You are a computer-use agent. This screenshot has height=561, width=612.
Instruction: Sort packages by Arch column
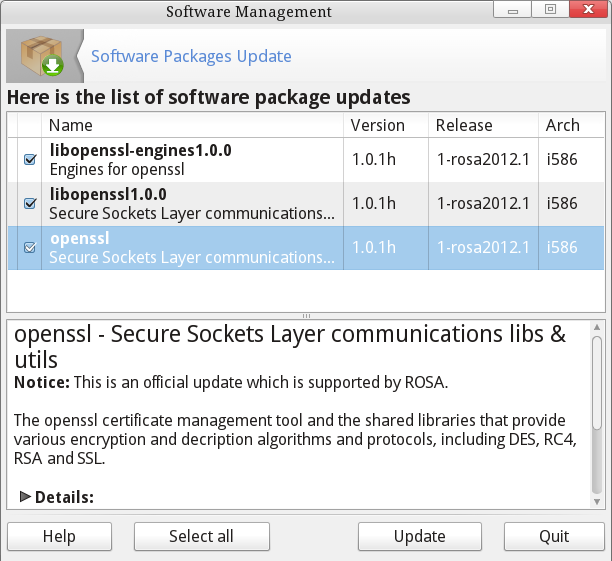[570, 125]
